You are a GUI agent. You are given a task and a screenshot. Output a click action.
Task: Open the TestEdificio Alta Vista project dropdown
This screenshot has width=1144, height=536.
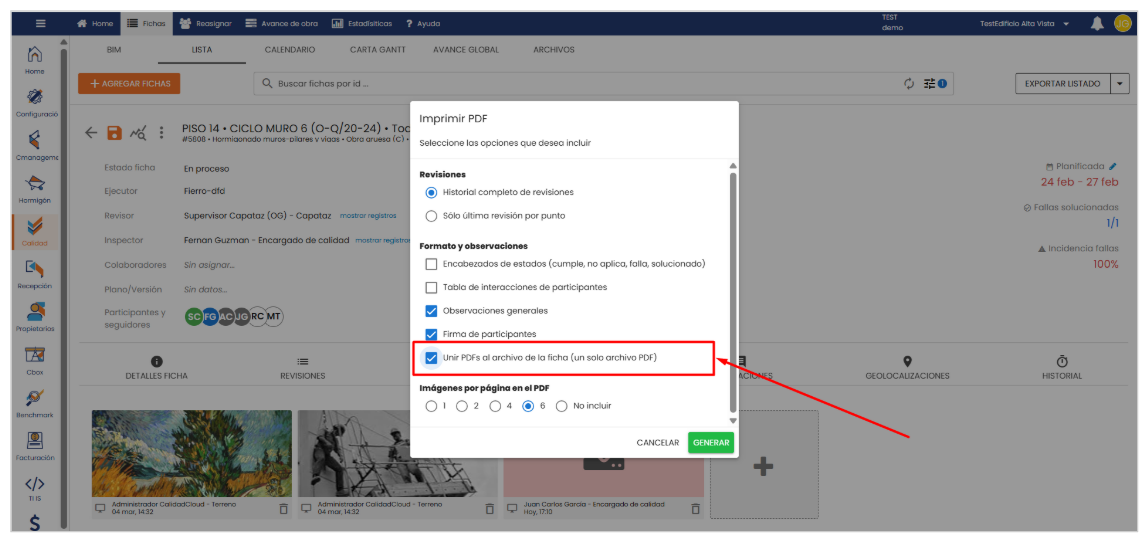tap(1024, 24)
